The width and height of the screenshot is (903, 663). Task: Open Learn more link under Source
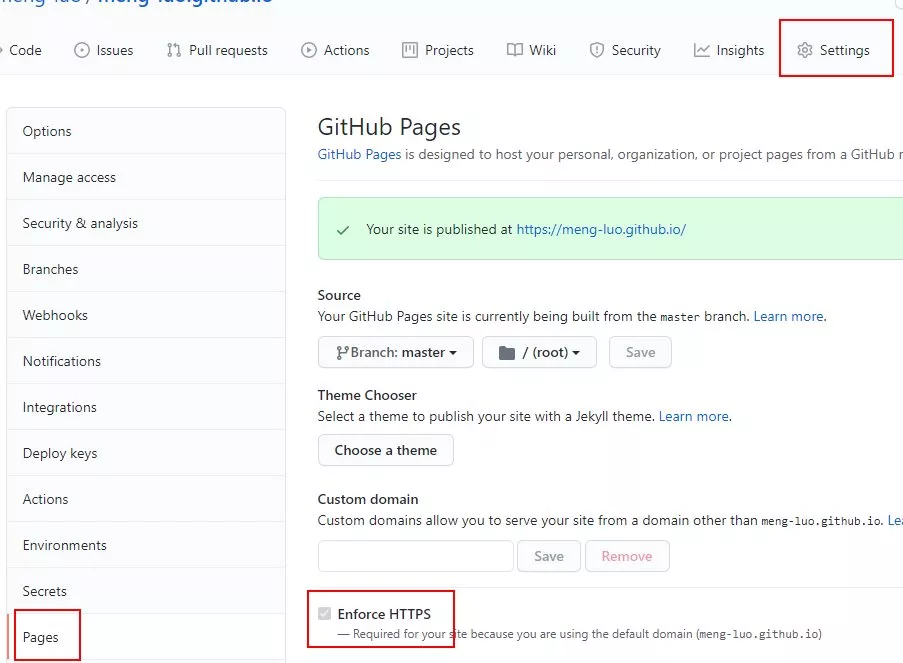(789, 316)
